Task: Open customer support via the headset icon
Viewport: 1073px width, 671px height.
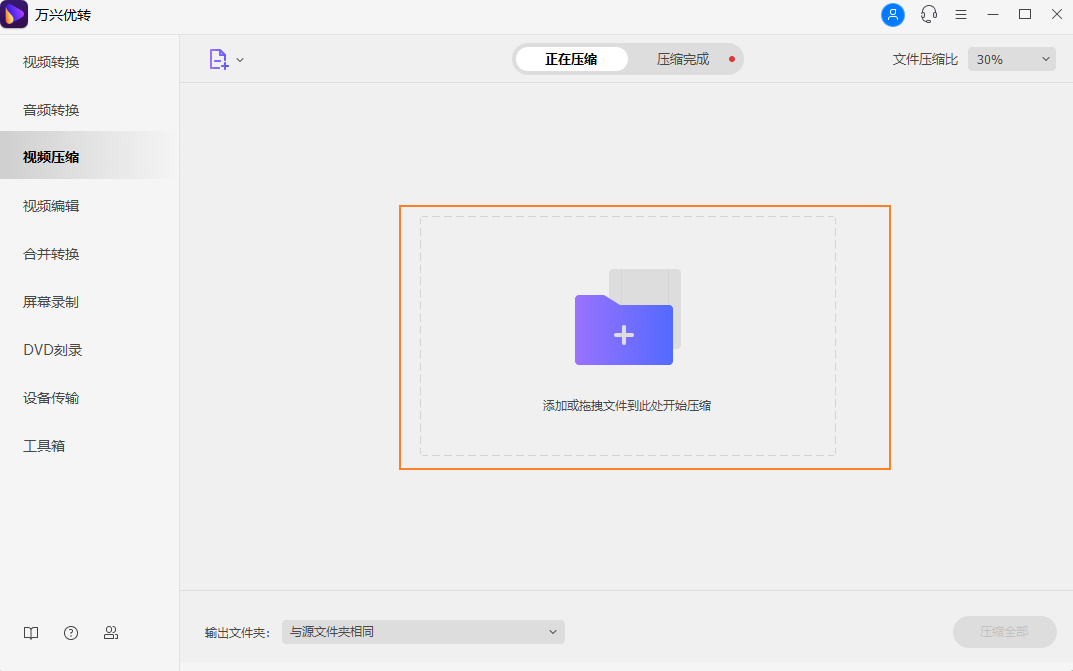Action: [927, 15]
